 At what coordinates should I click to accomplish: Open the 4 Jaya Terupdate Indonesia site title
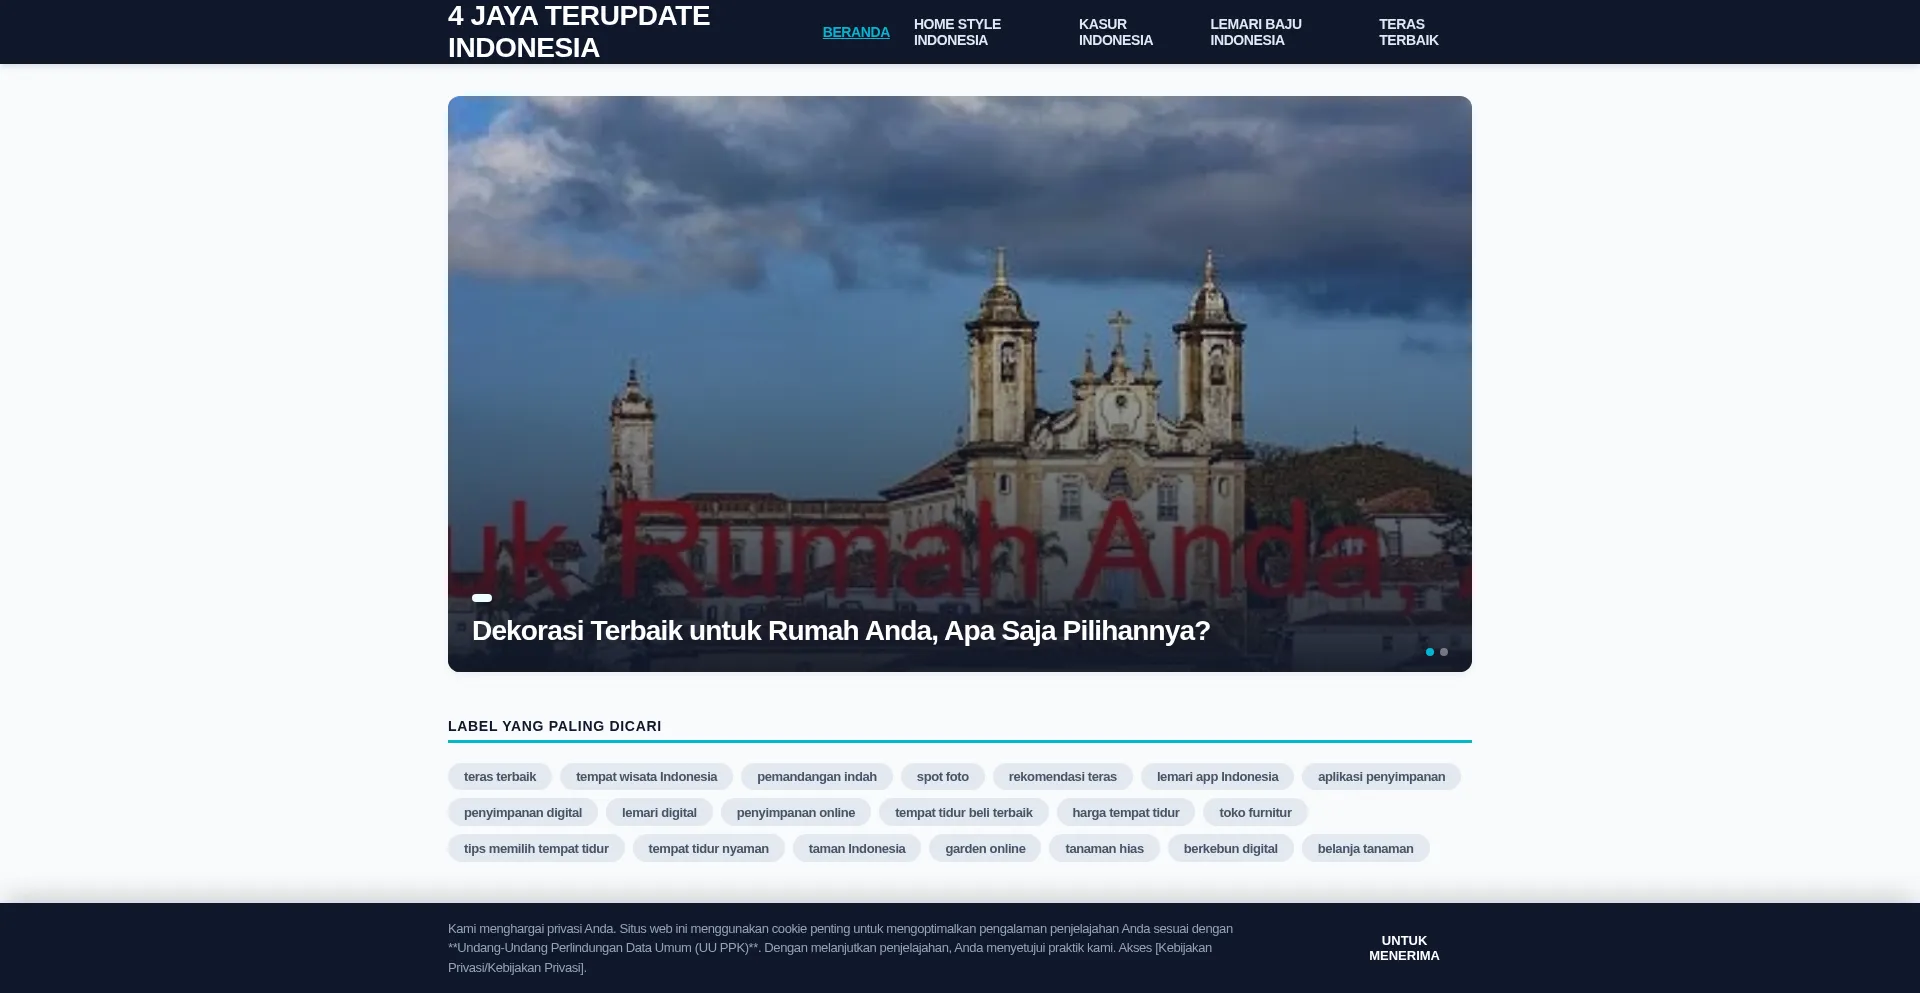579,32
